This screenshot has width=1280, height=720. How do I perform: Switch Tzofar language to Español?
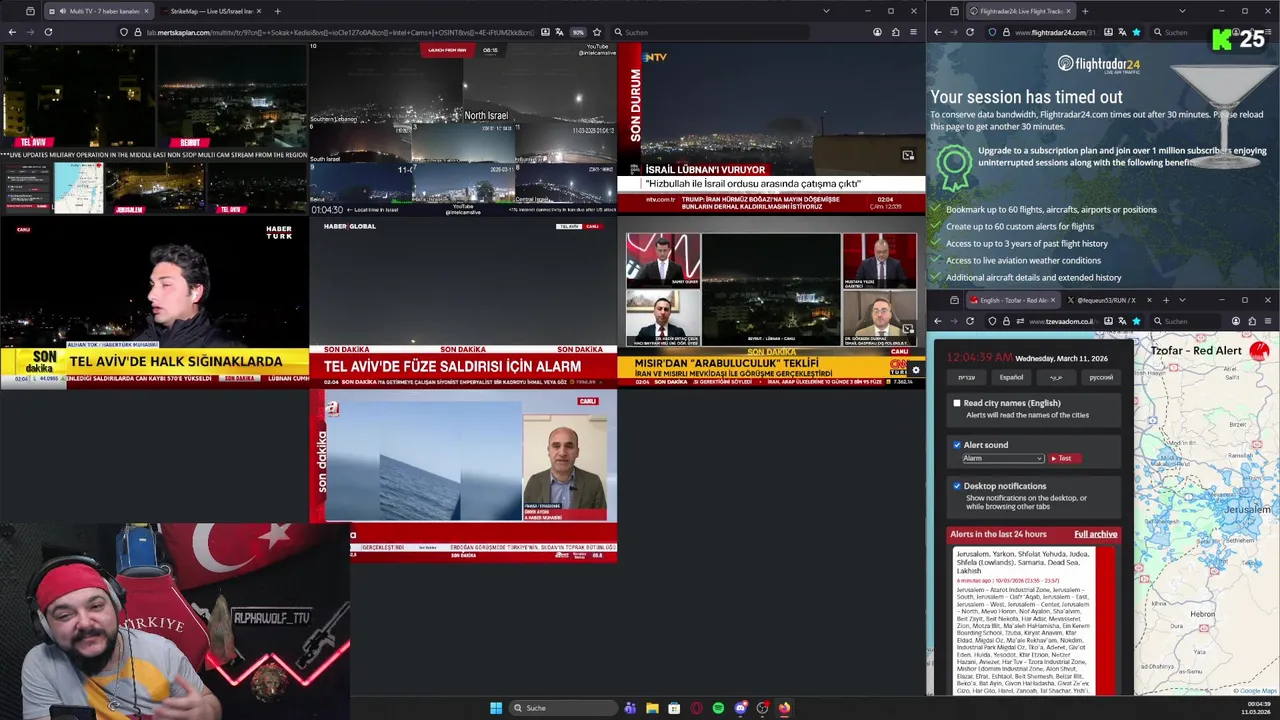(x=1011, y=377)
